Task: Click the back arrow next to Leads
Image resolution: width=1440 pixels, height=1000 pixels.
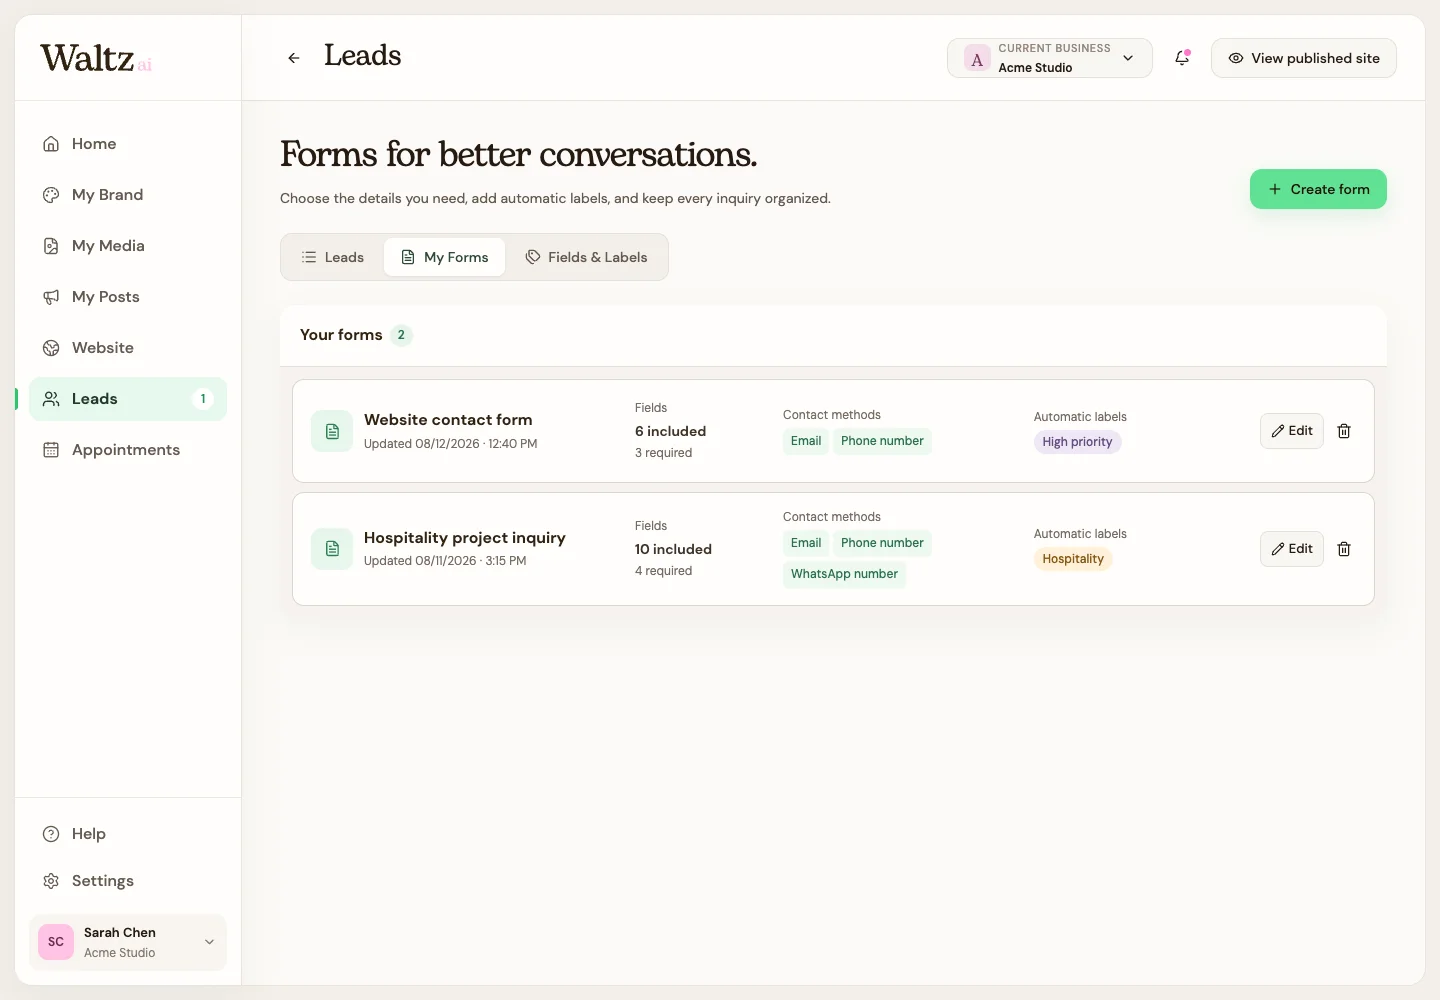Action: [x=294, y=58]
